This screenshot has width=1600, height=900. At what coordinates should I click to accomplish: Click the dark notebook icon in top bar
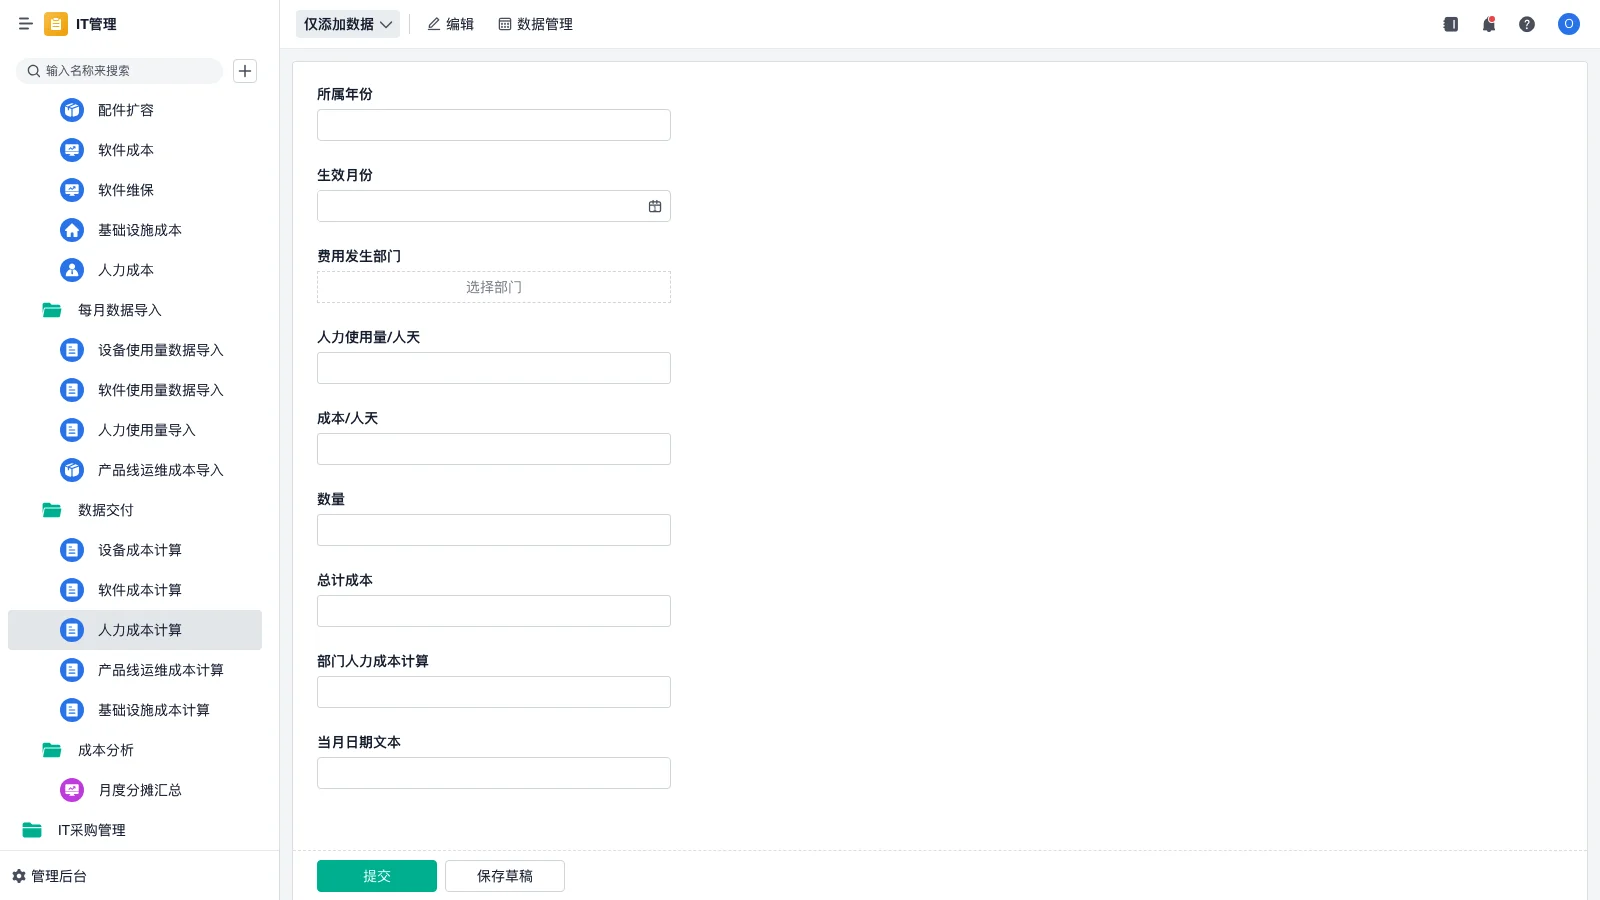click(x=1451, y=24)
